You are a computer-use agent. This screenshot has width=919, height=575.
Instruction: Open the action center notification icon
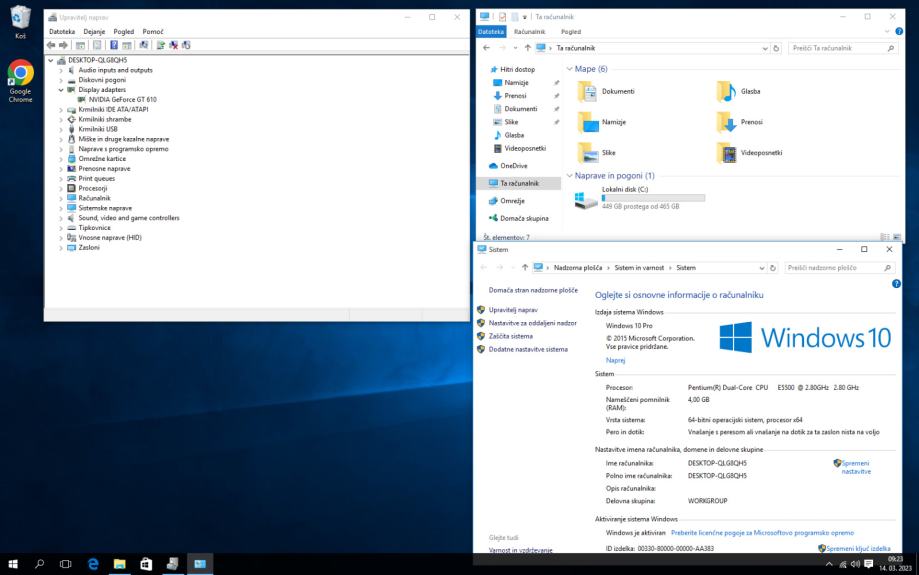[x=869, y=564]
